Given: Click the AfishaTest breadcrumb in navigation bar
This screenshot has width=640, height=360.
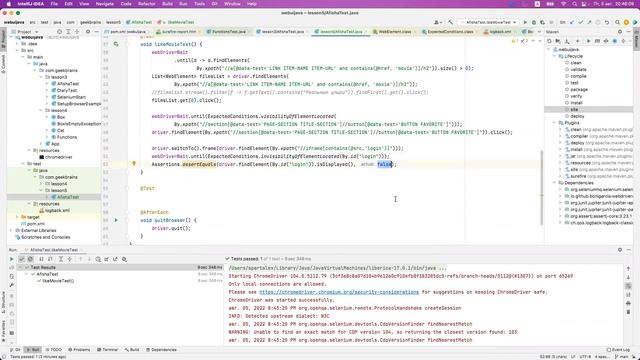Looking at the screenshot, I should point(139,22).
